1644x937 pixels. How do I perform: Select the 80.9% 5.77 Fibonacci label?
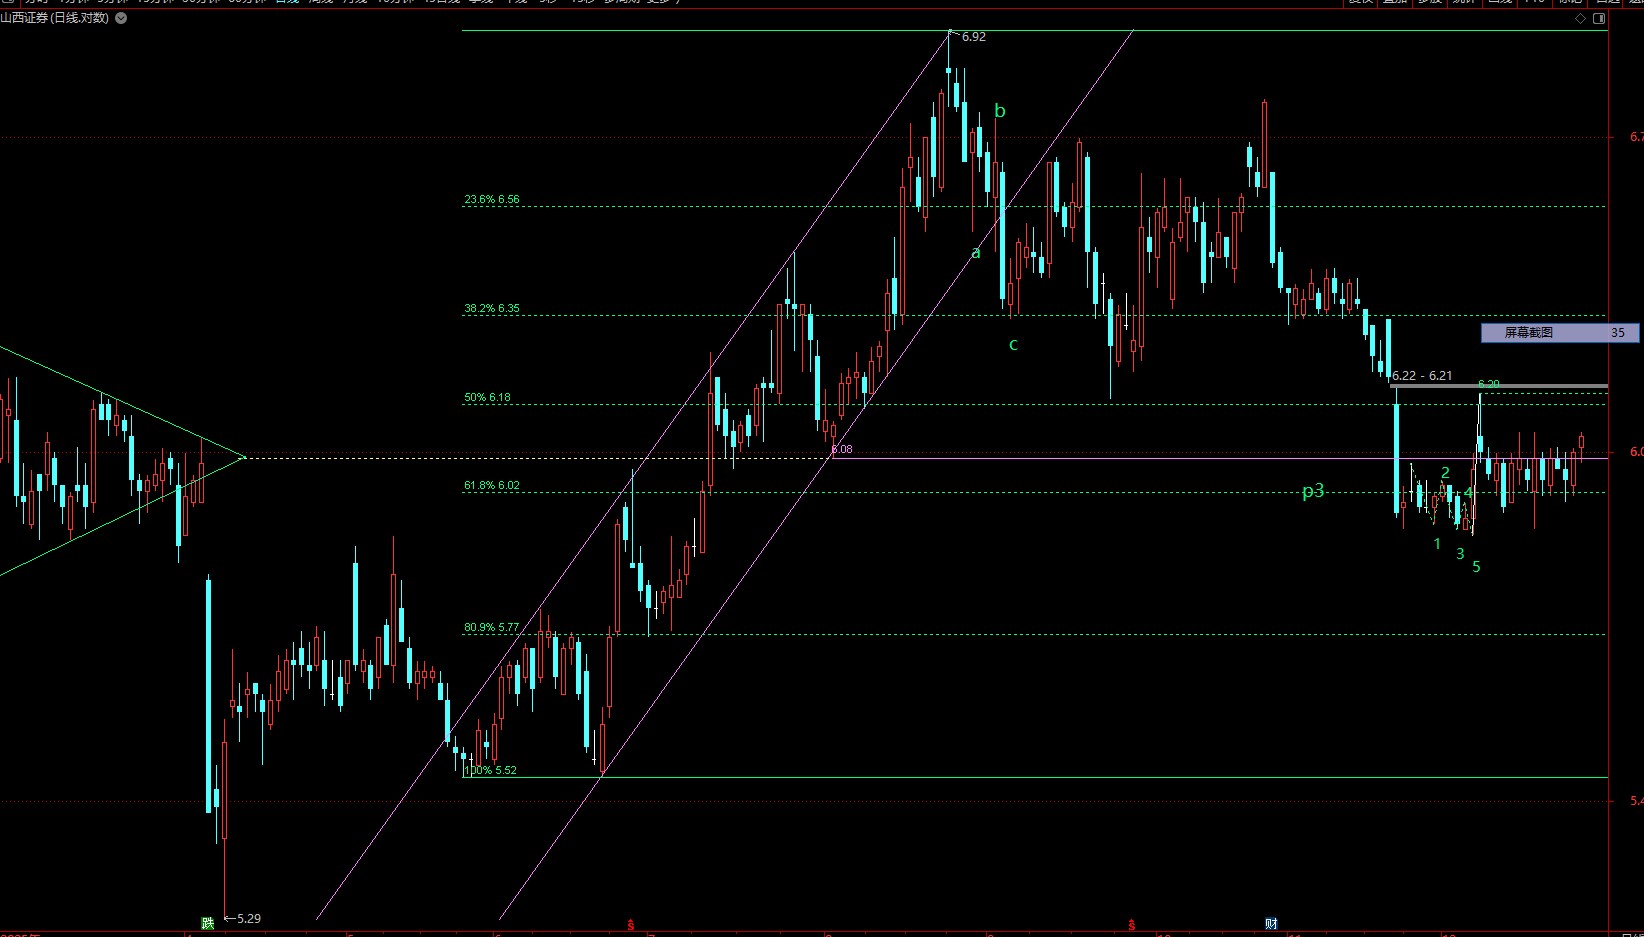(x=491, y=627)
